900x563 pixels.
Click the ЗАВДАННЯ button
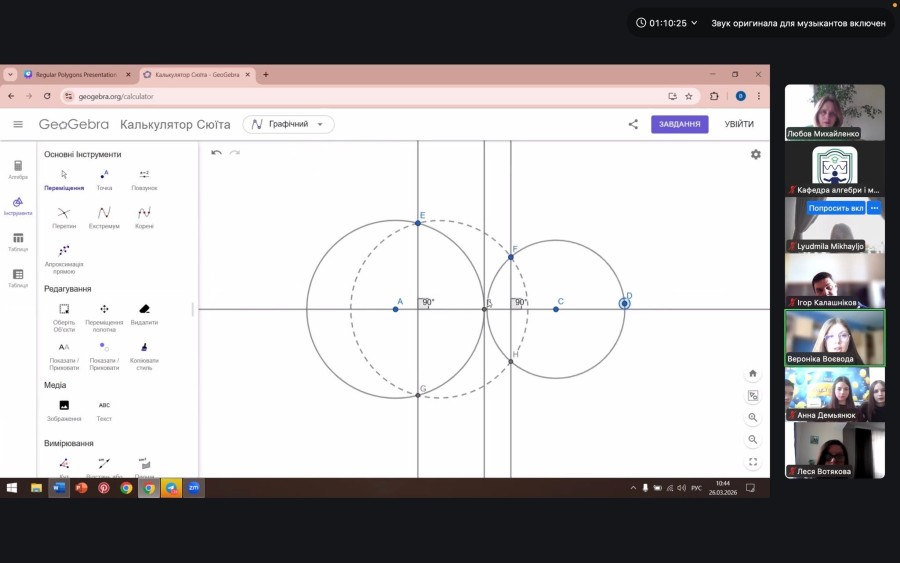tap(680, 124)
